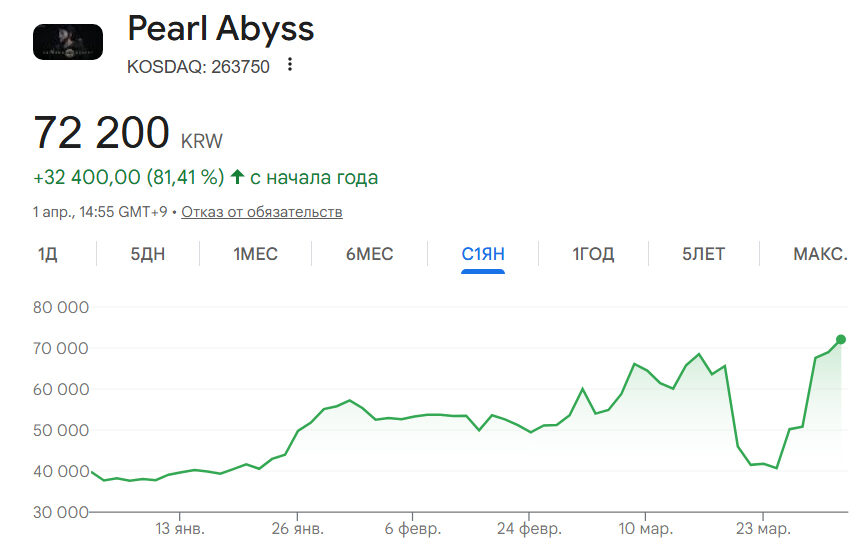Image resolution: width=861 pixels, height=548 pixels.
Task: Click the KOSDAQ: 263750 ticker label
Action: [198, 67]
